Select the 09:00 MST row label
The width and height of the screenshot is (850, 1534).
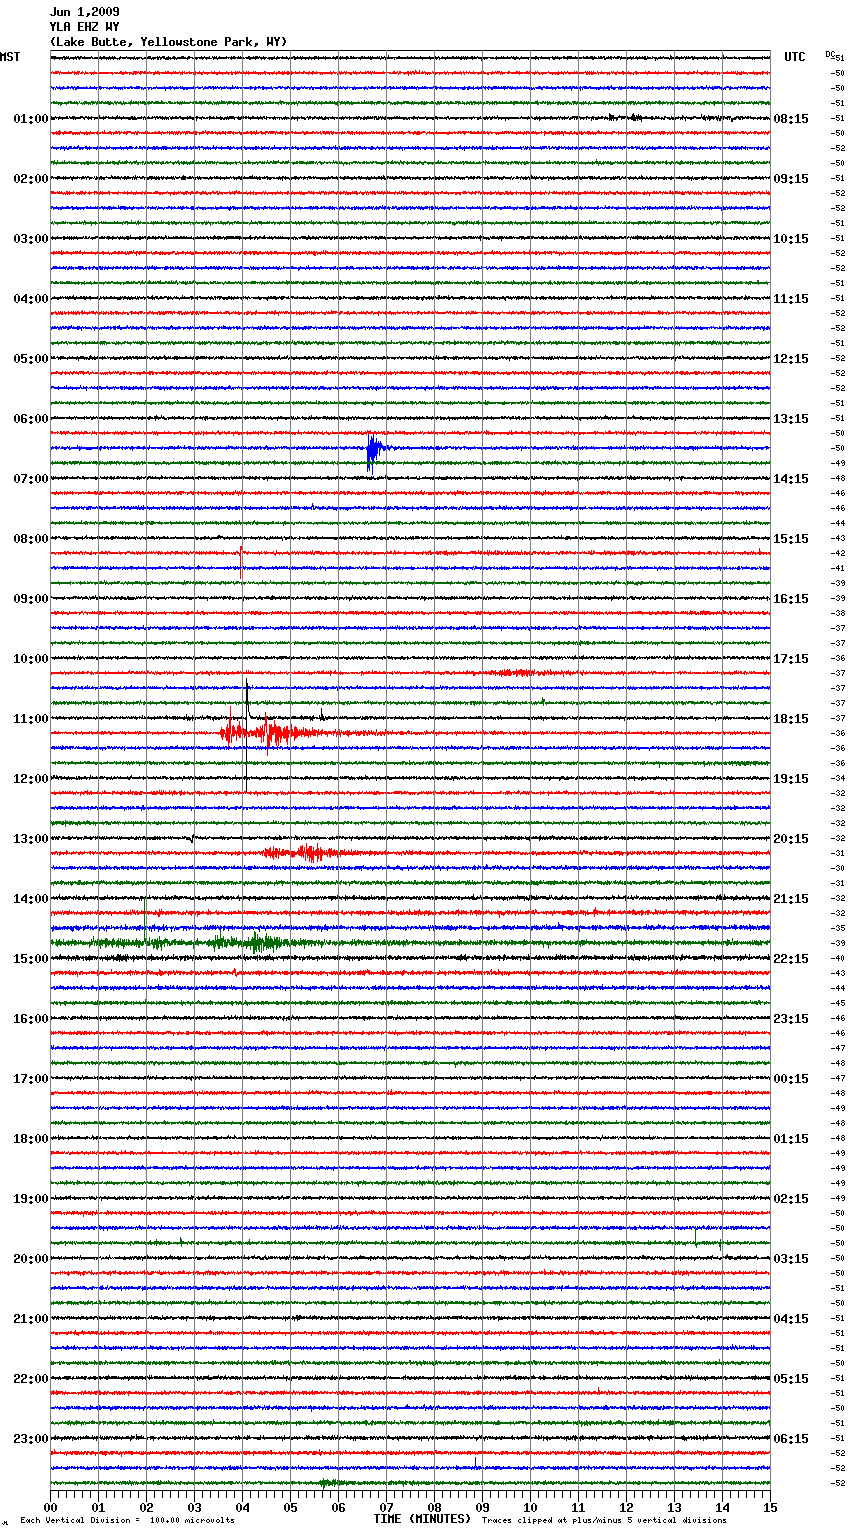31,599
